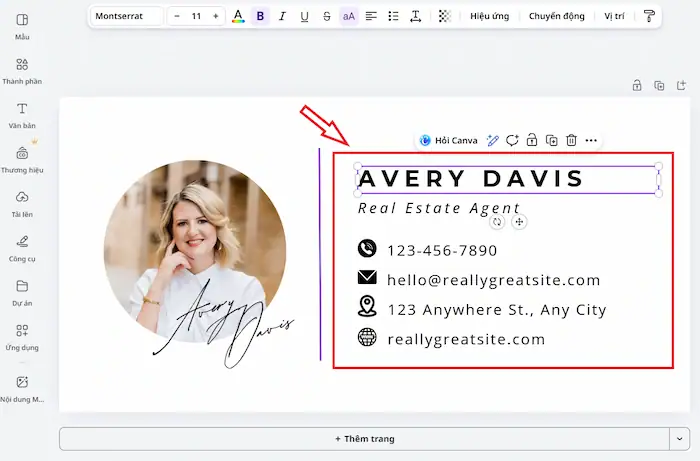Click the Thêm trang add page button
Image resolution: width=700 pixels, height=461 pixels.
[364, 439]
